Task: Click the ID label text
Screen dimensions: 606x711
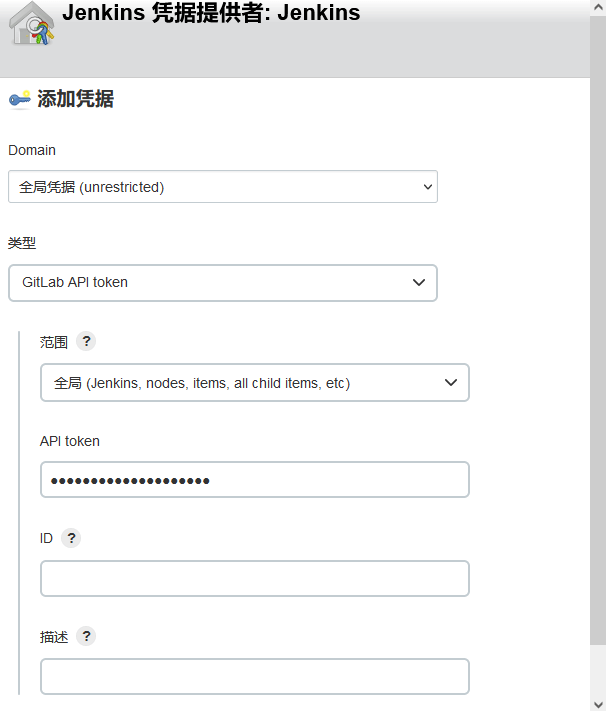Action: pos(46,538)
